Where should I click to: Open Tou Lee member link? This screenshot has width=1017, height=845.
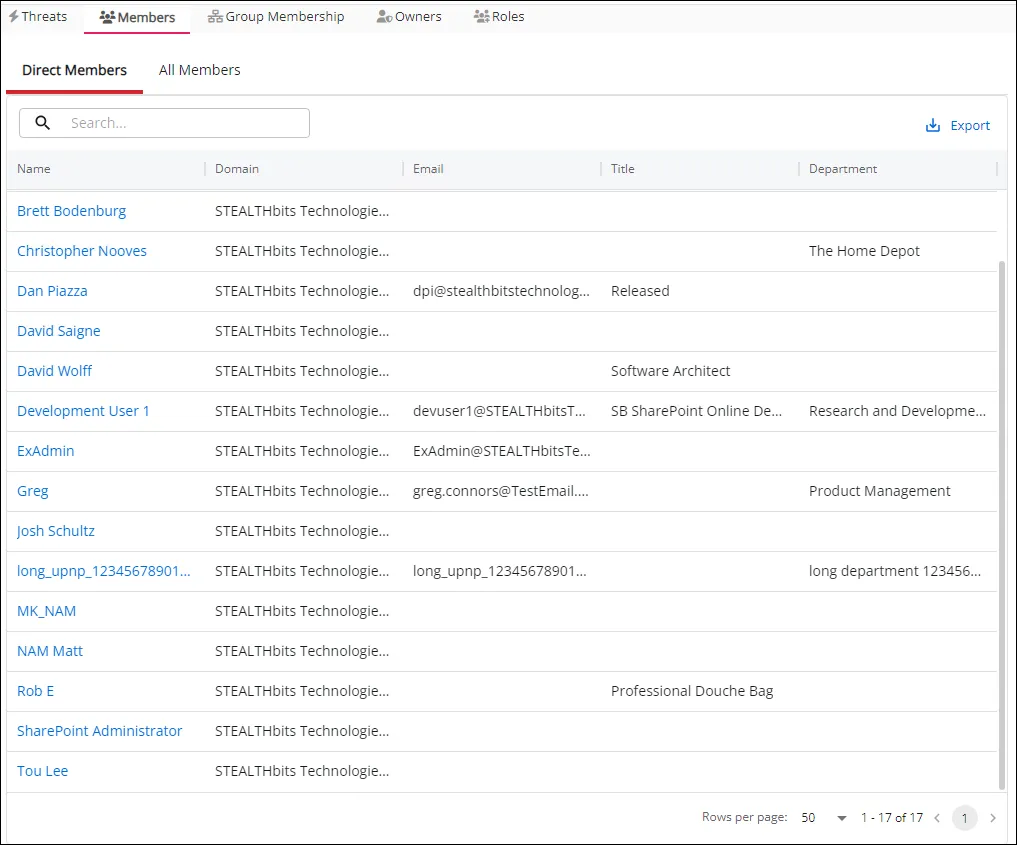pos(42,771)
